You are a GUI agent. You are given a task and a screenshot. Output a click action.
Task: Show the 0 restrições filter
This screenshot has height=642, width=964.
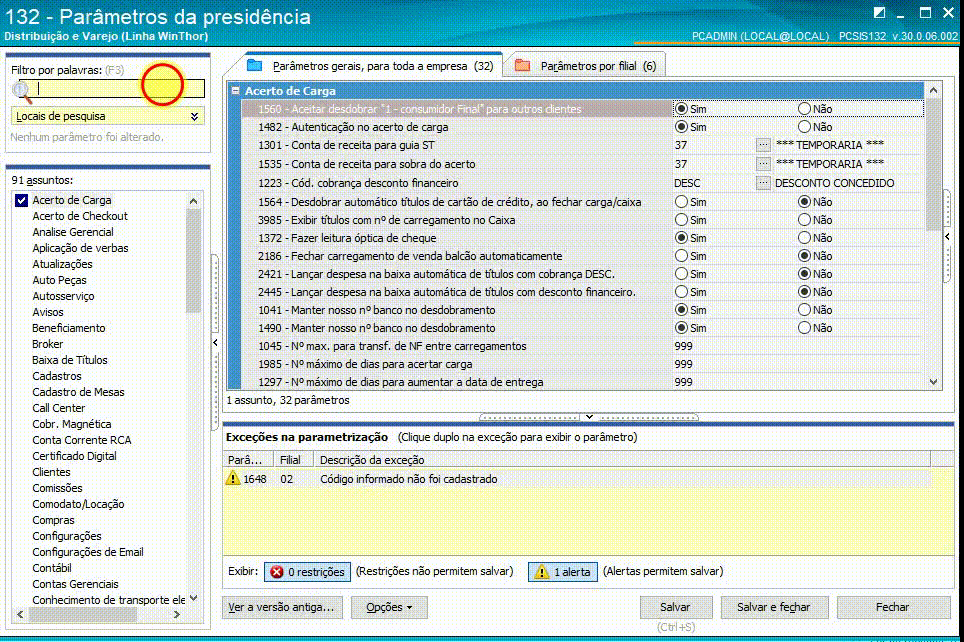tap(307, 572)
